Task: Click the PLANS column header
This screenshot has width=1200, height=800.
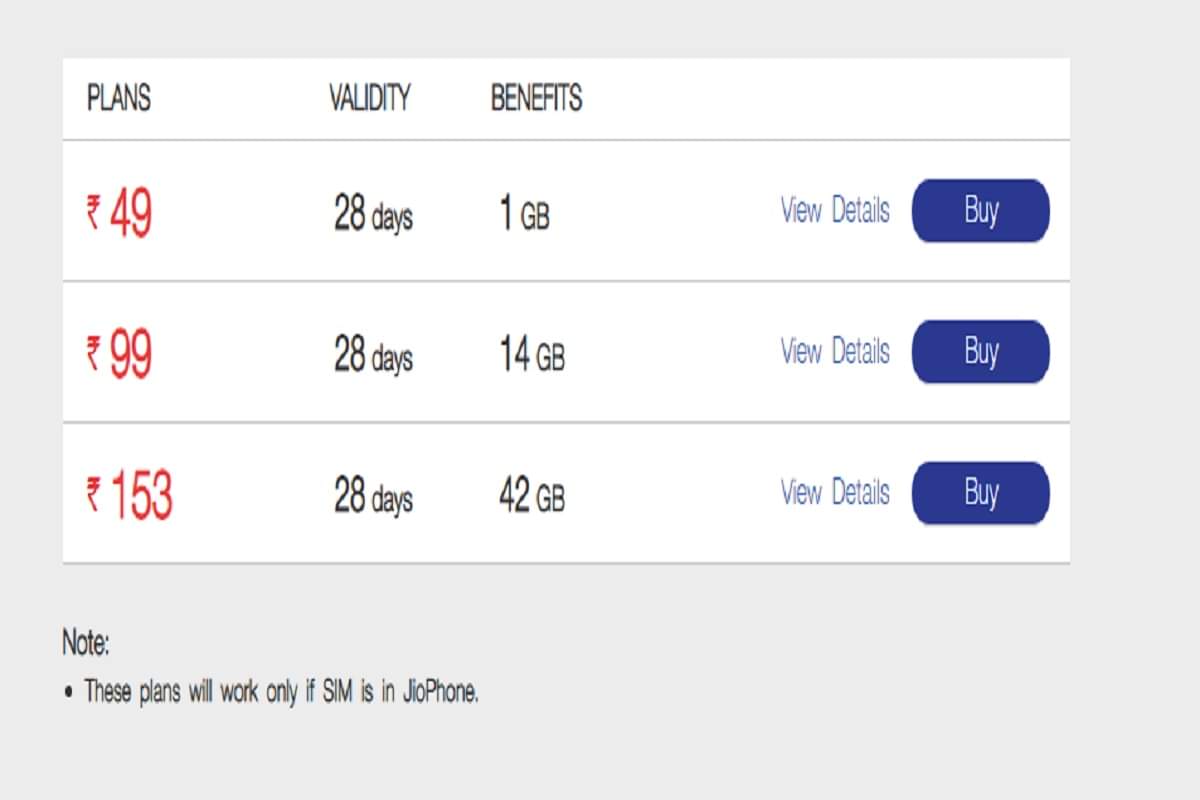Action: pos(119,98)
